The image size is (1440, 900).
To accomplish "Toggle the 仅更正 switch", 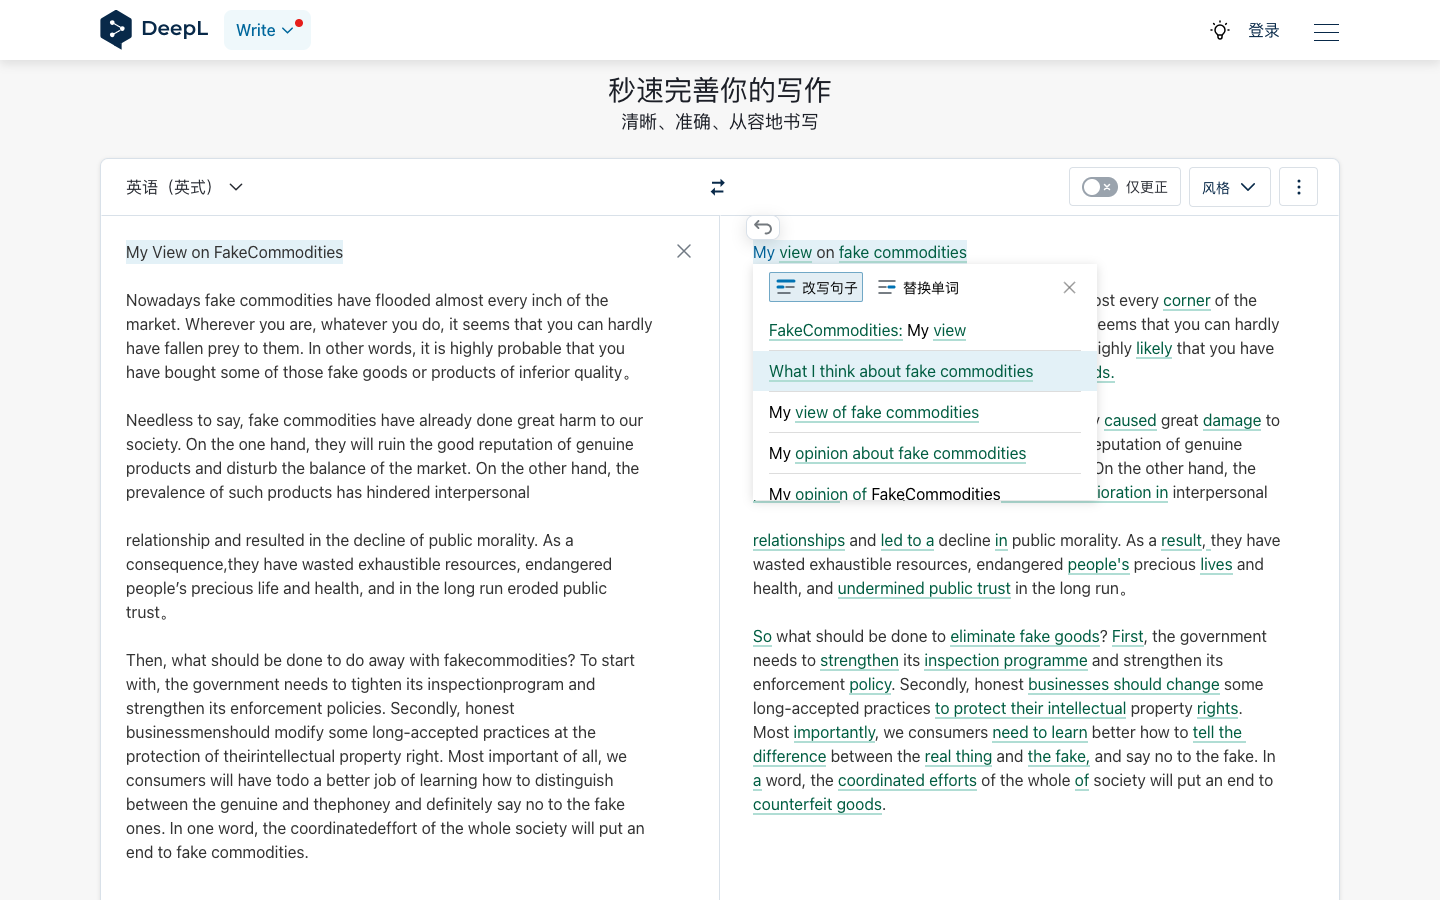I will pyautogui.click(x=1100, y=187).
